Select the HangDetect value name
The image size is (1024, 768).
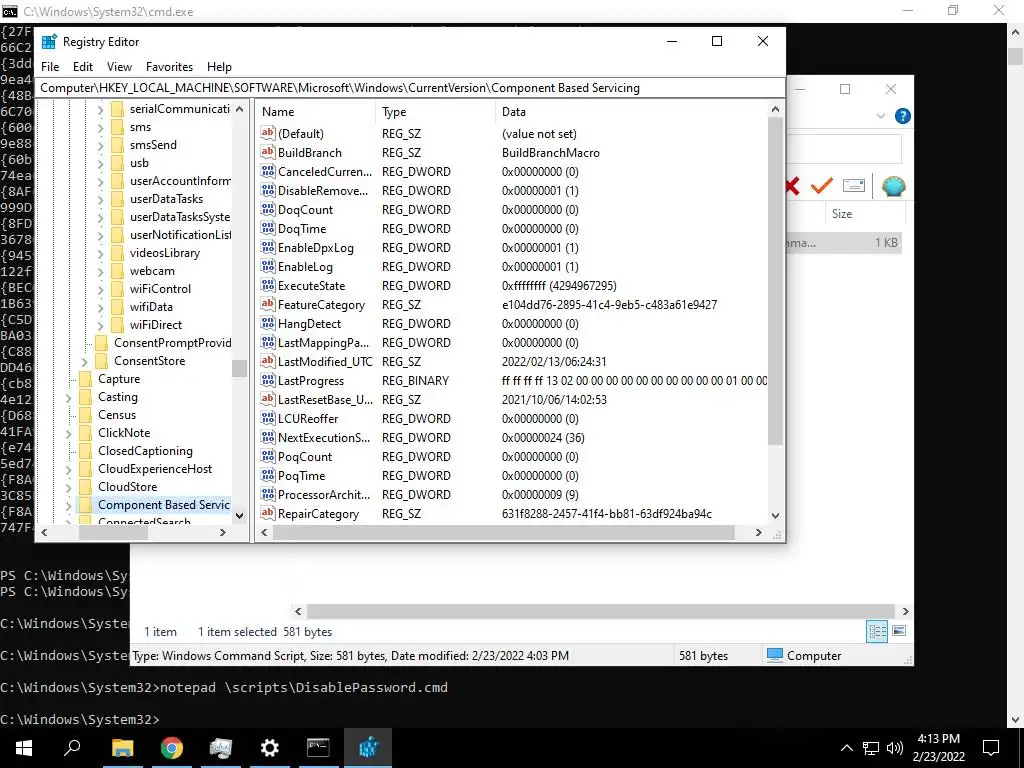point(309,324)
